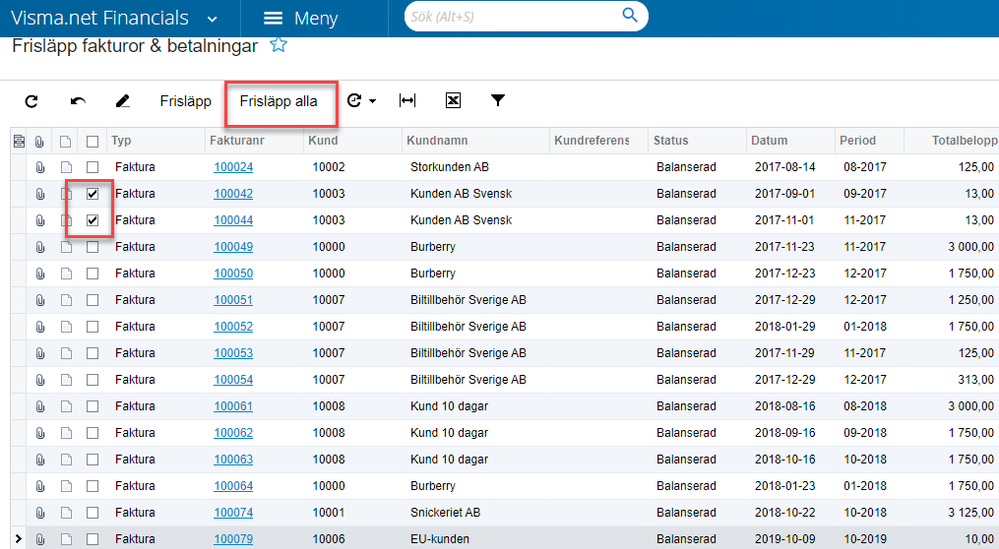
Task: Click the fit columns width icon
Action: [407, 101]
